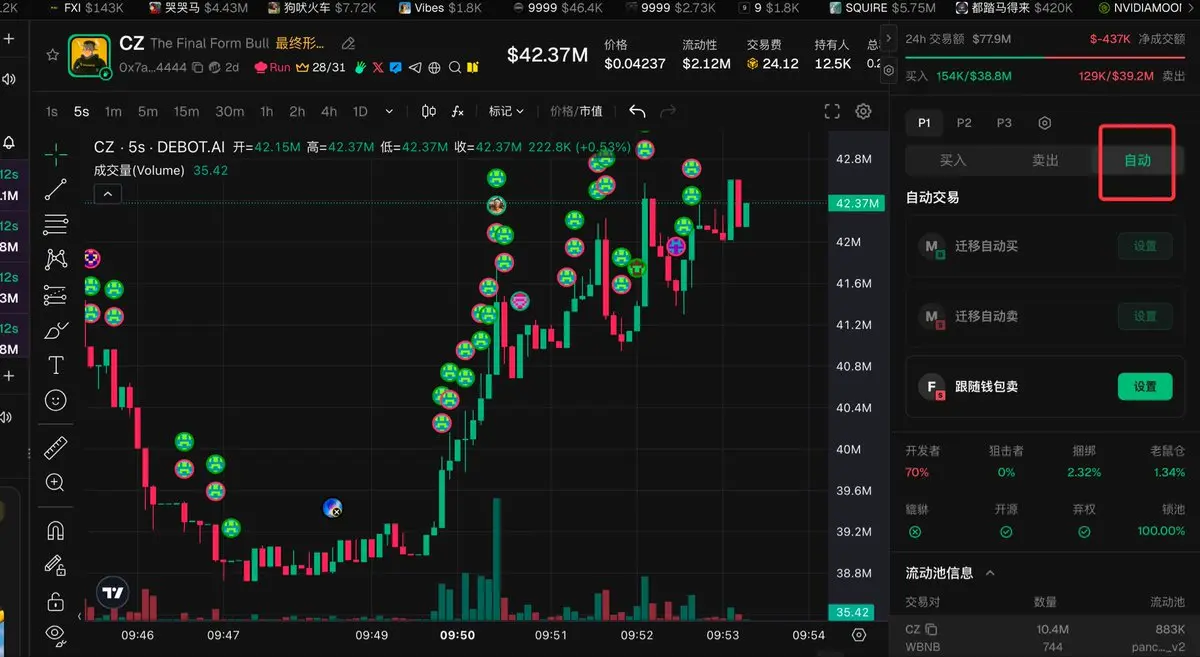
Task: Open the Run launchpad label
Action: 272,68
